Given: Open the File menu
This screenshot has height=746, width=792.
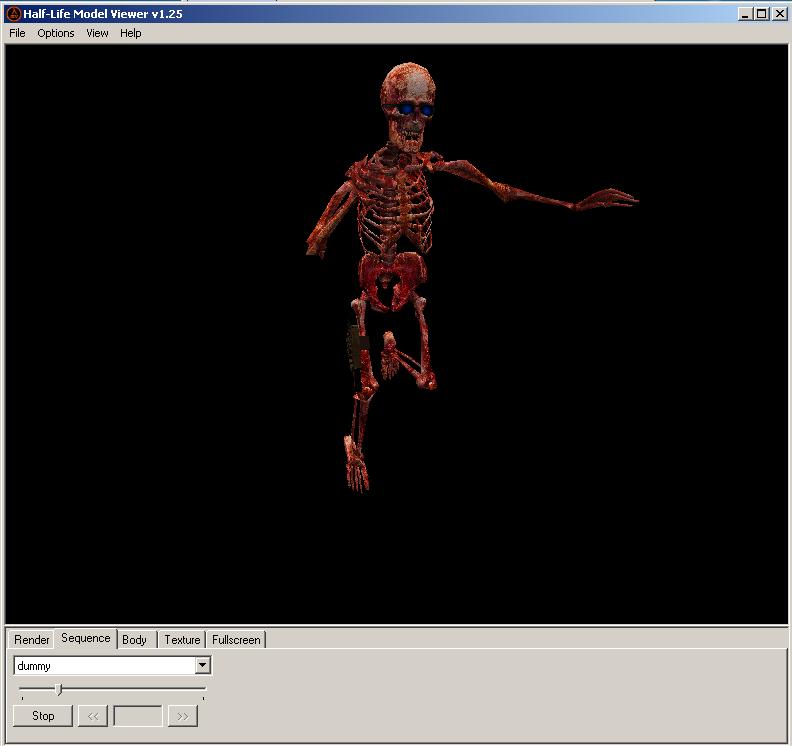Looking at the screenshot, I should click(x=17, y=33).
